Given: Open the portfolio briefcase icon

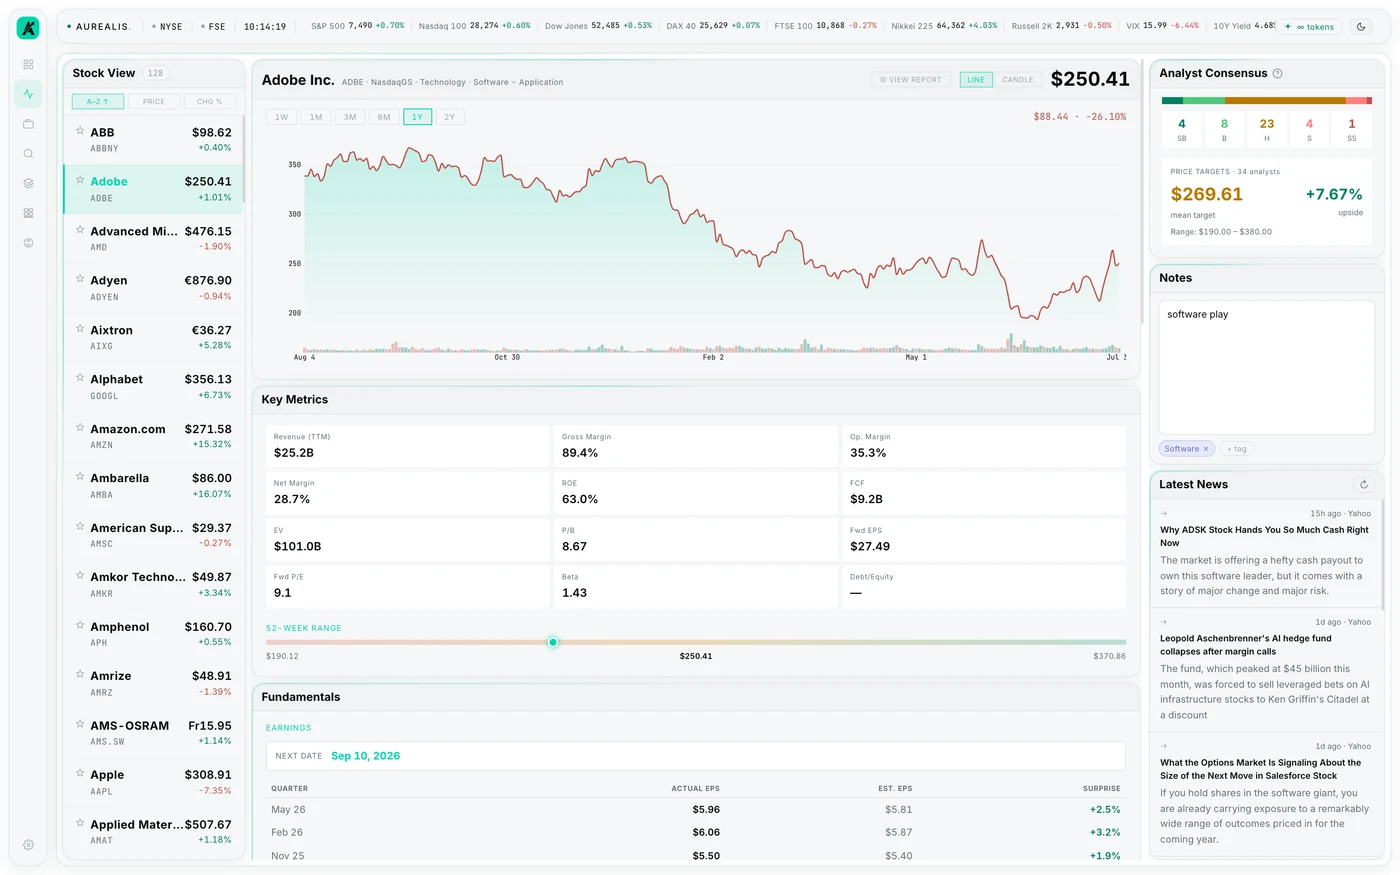Looking at the screenshot, I should coord(28,124).
